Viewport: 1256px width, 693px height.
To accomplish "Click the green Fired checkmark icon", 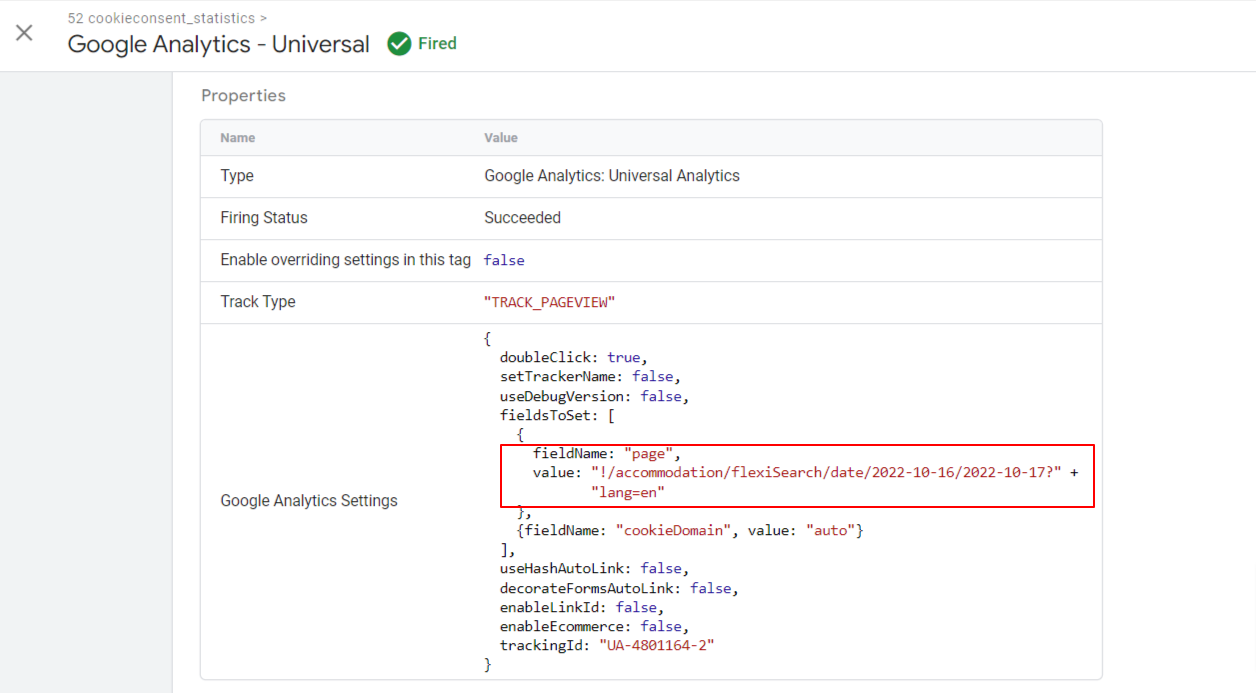I will click(399, 44).
